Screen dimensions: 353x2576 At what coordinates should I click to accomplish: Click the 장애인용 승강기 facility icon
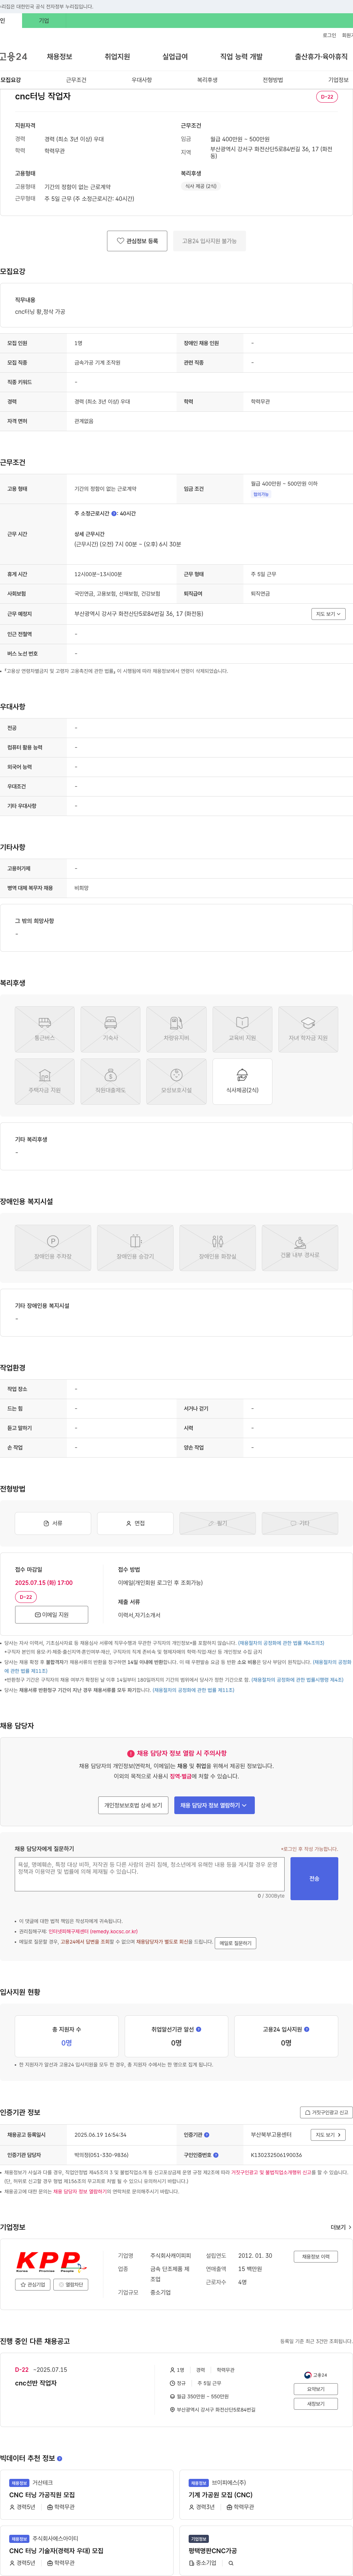(135, 1247)
